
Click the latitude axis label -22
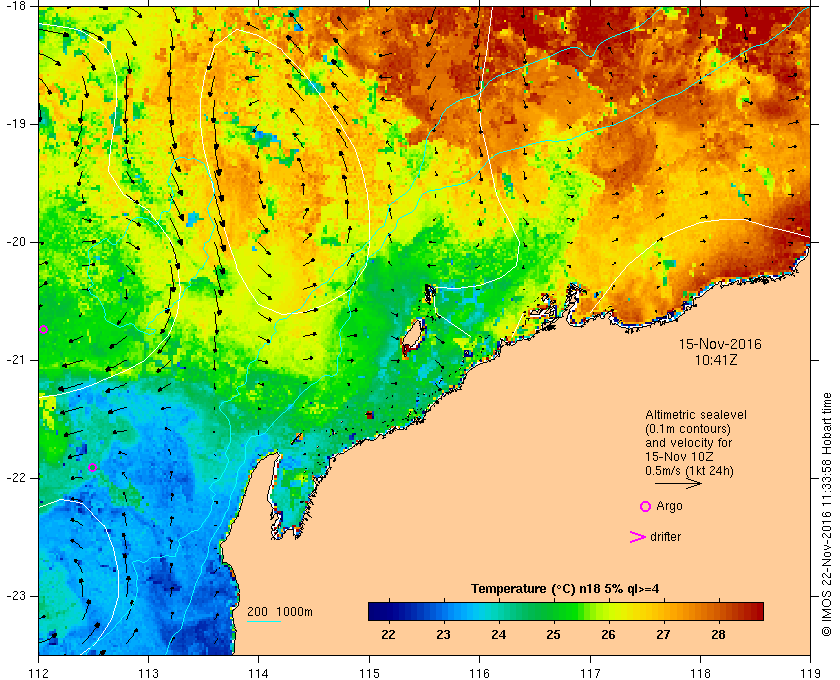pyautogui.click(x=16, y=478)
